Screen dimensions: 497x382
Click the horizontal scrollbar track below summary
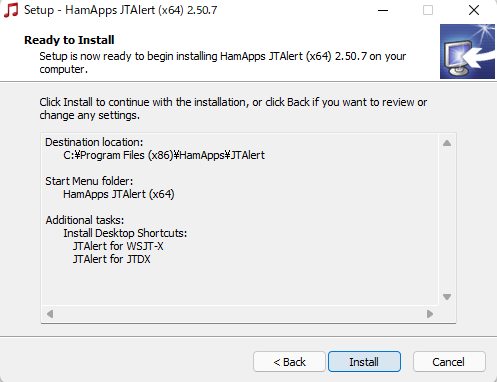coord(240,314)
